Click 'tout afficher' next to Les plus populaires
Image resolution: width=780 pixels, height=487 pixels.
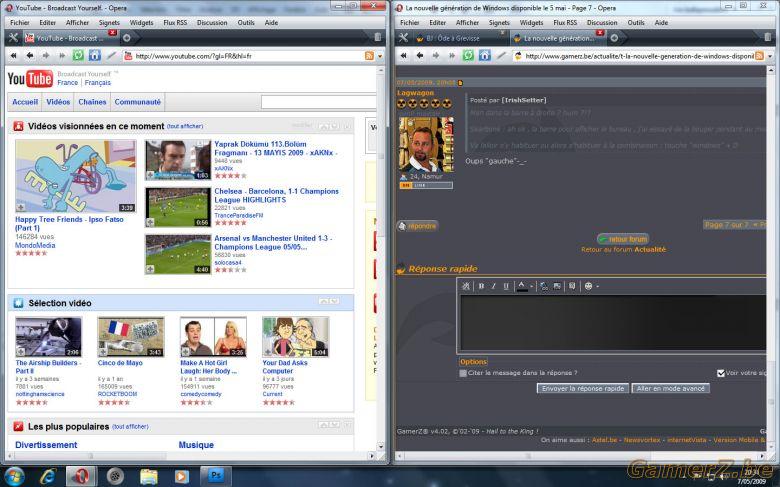[130, 427]
